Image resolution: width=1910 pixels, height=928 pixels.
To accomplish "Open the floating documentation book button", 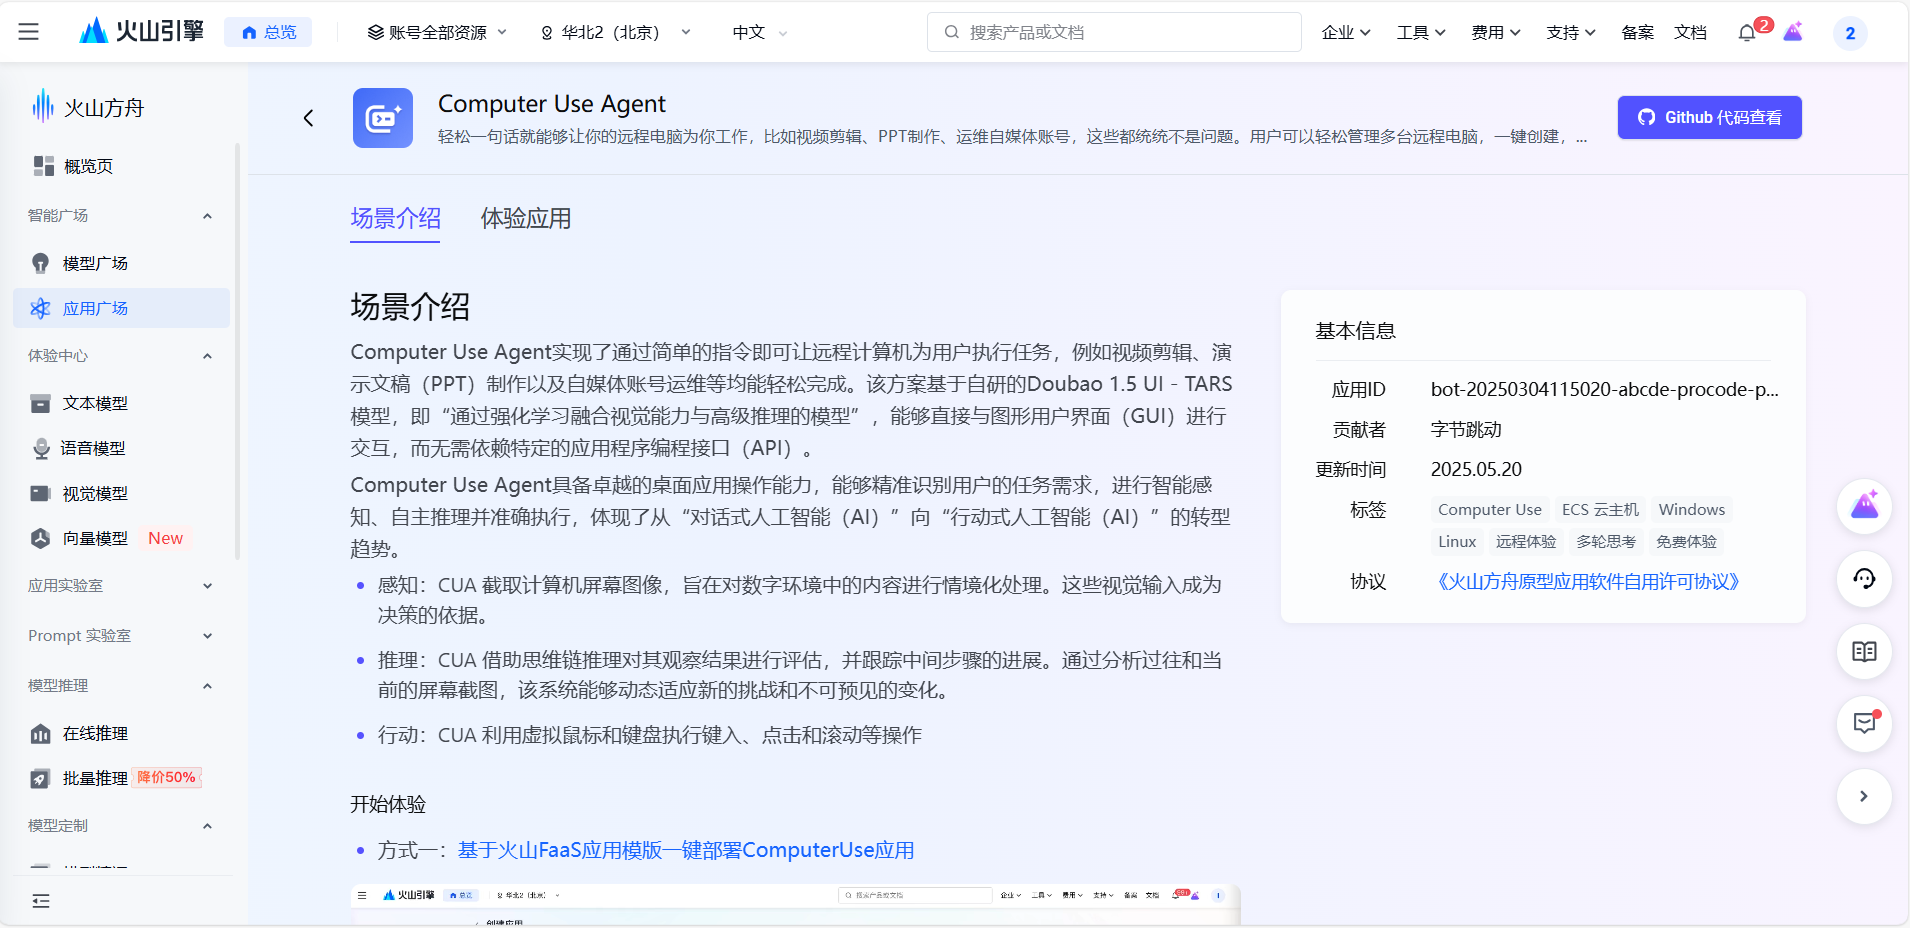I will [x=1864, y=652].
